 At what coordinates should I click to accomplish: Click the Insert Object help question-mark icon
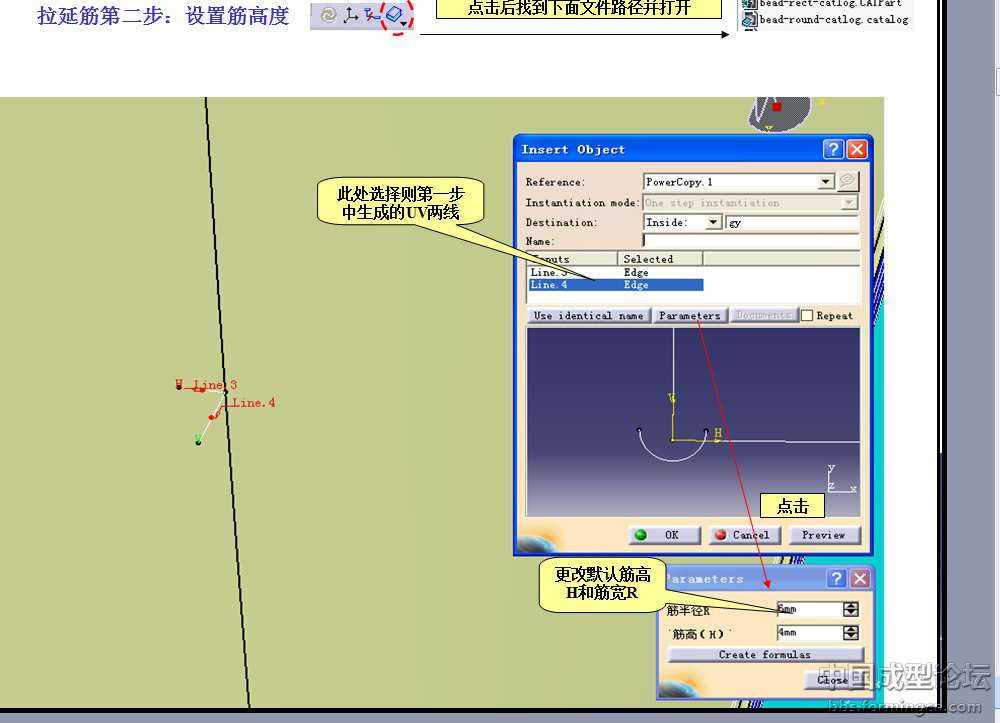pyautogui.click(x=834, y=149)
